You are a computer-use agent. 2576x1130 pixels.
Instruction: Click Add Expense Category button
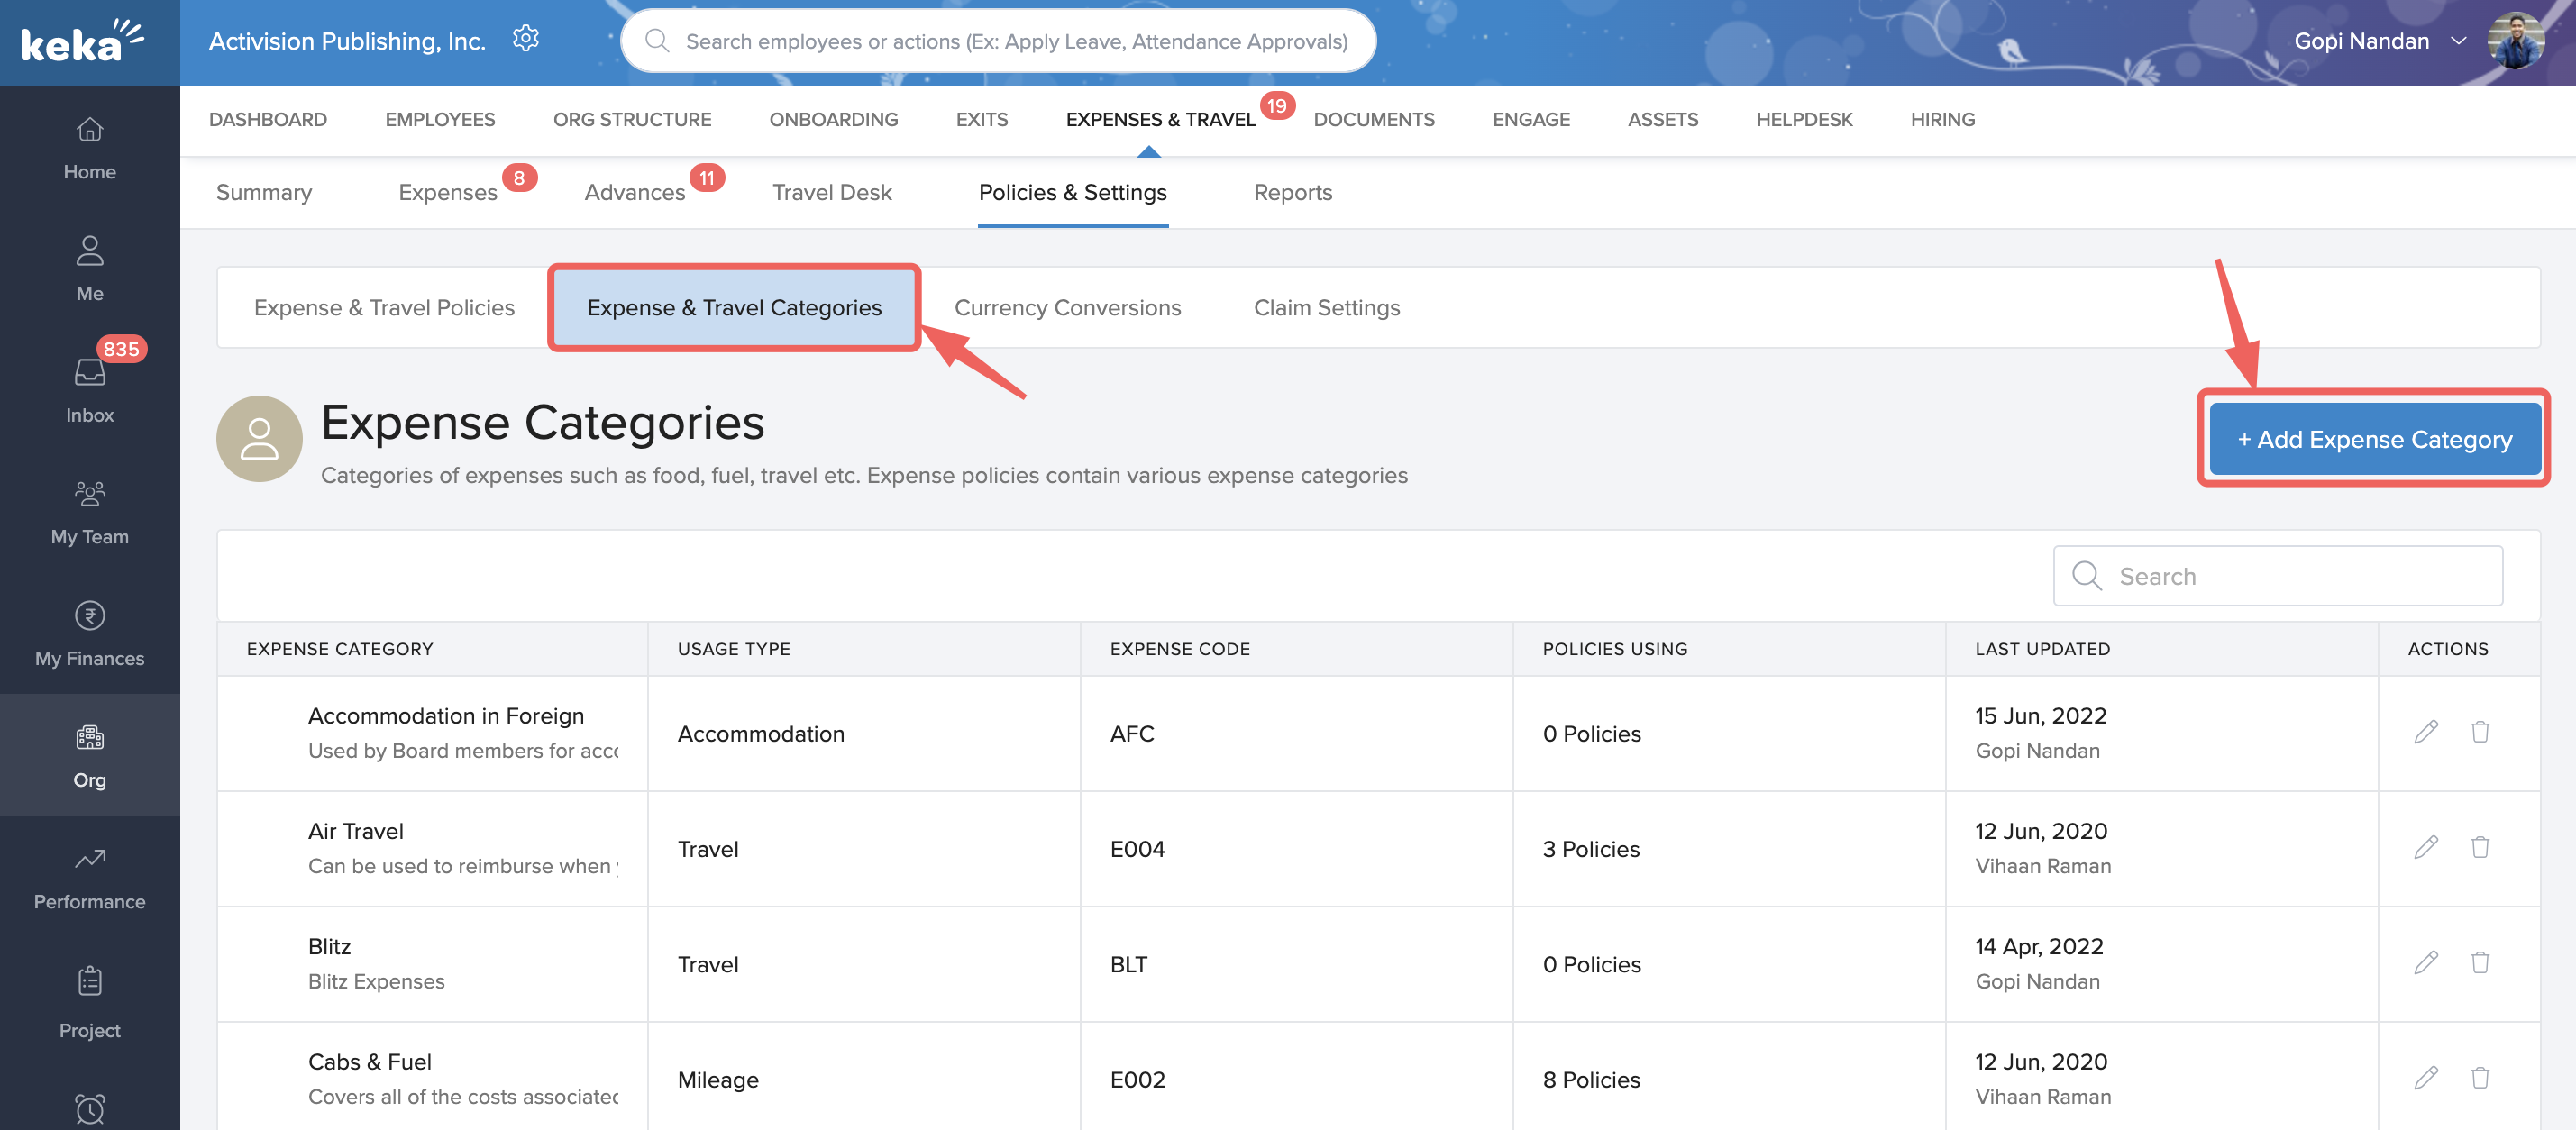coord(2373,439)
